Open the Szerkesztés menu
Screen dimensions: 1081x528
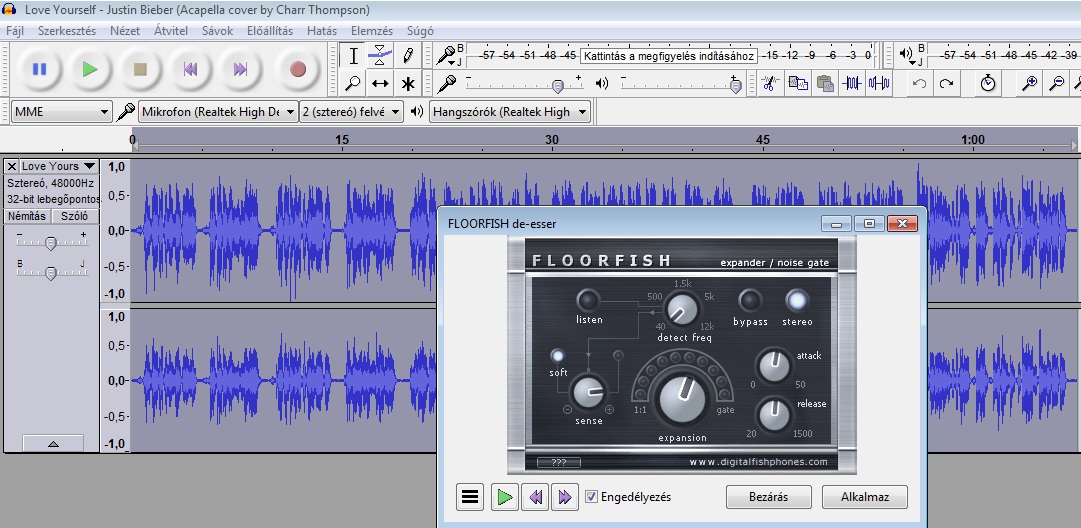(67, 31)
